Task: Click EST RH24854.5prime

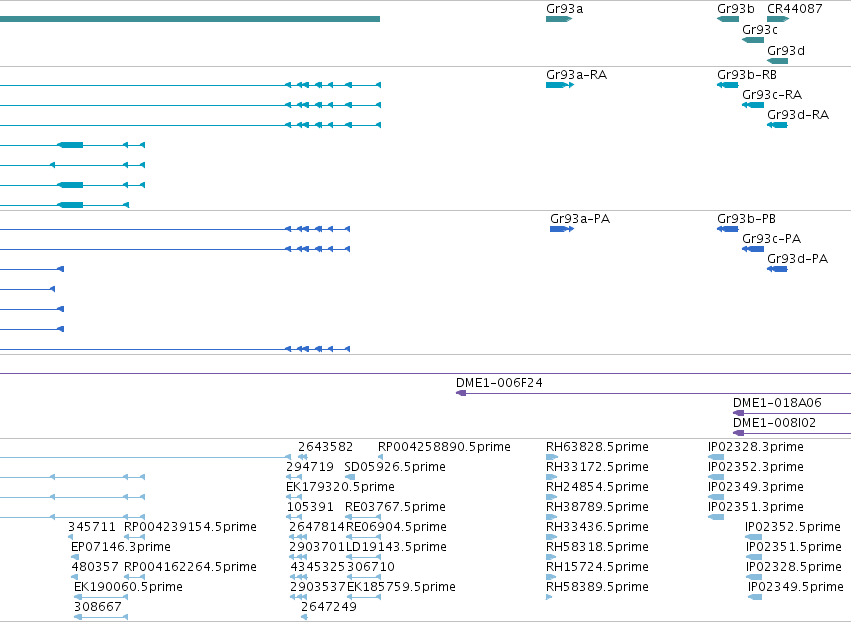Action: point(597,487)
